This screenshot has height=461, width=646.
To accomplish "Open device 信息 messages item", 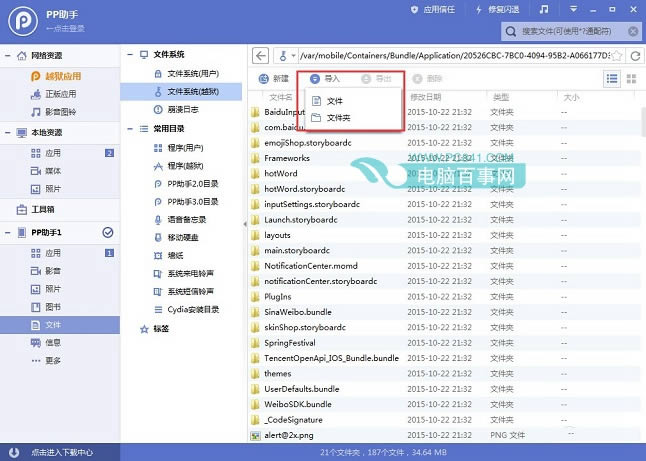I will point(46,343).
